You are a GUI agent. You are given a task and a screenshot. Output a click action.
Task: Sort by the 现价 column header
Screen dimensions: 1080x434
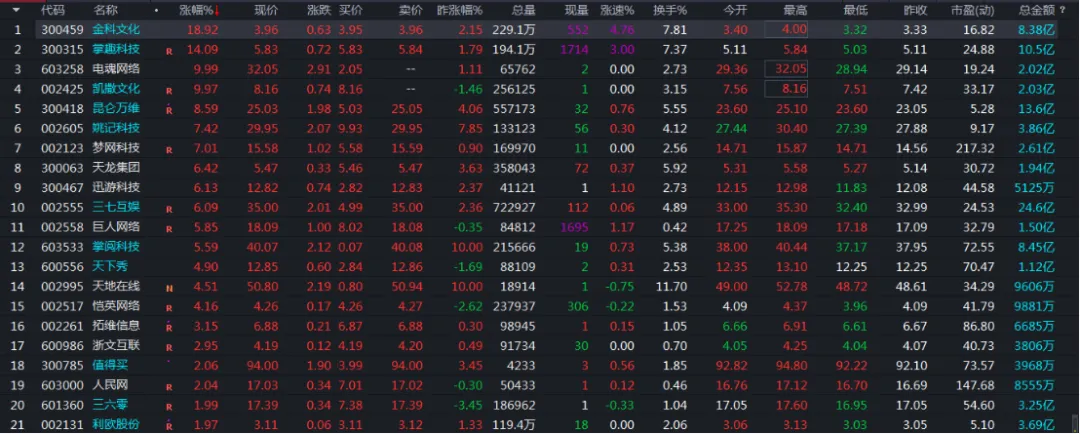pos(266,10)
